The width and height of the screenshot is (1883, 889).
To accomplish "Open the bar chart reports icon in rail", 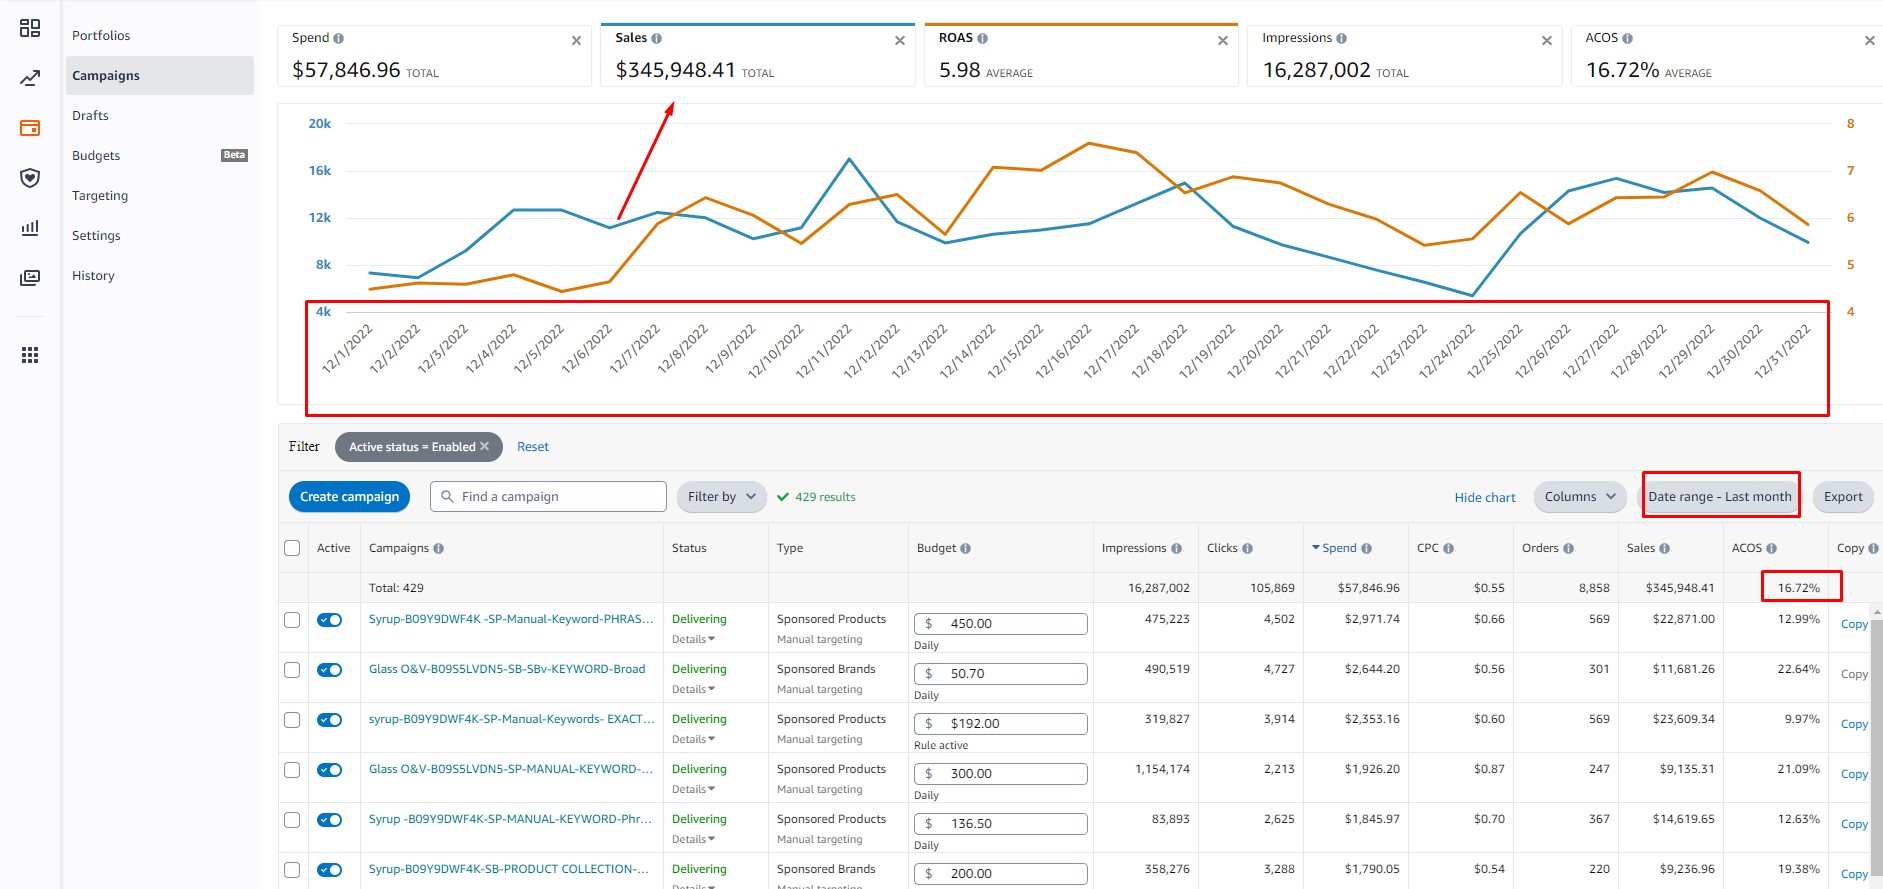I will (30, 228).
